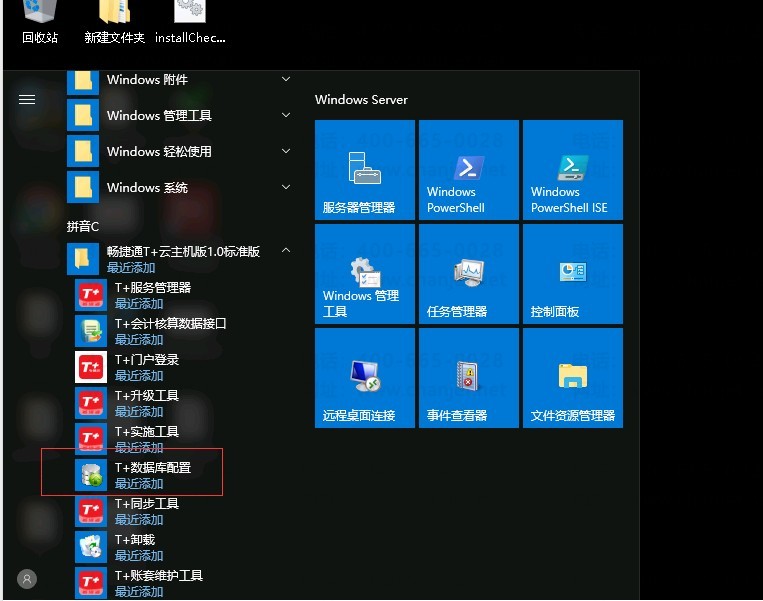The width and height of the screenshot is (763, 601).
Task: Click T+卸载 uninstall icon
Action: pos(91,547)
